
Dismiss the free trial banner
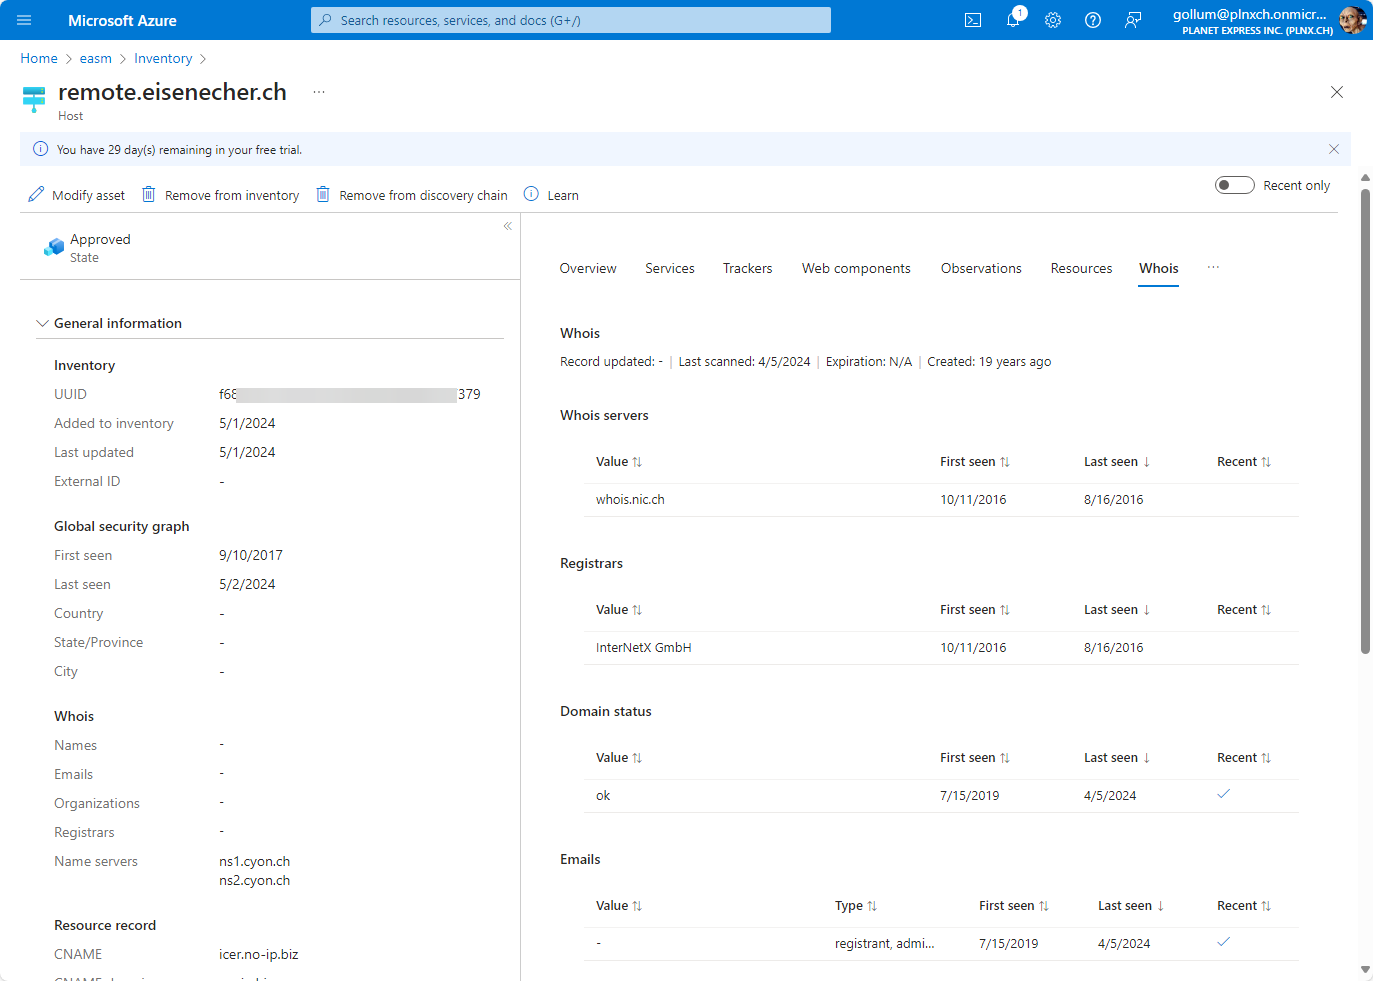(1333, 149)
